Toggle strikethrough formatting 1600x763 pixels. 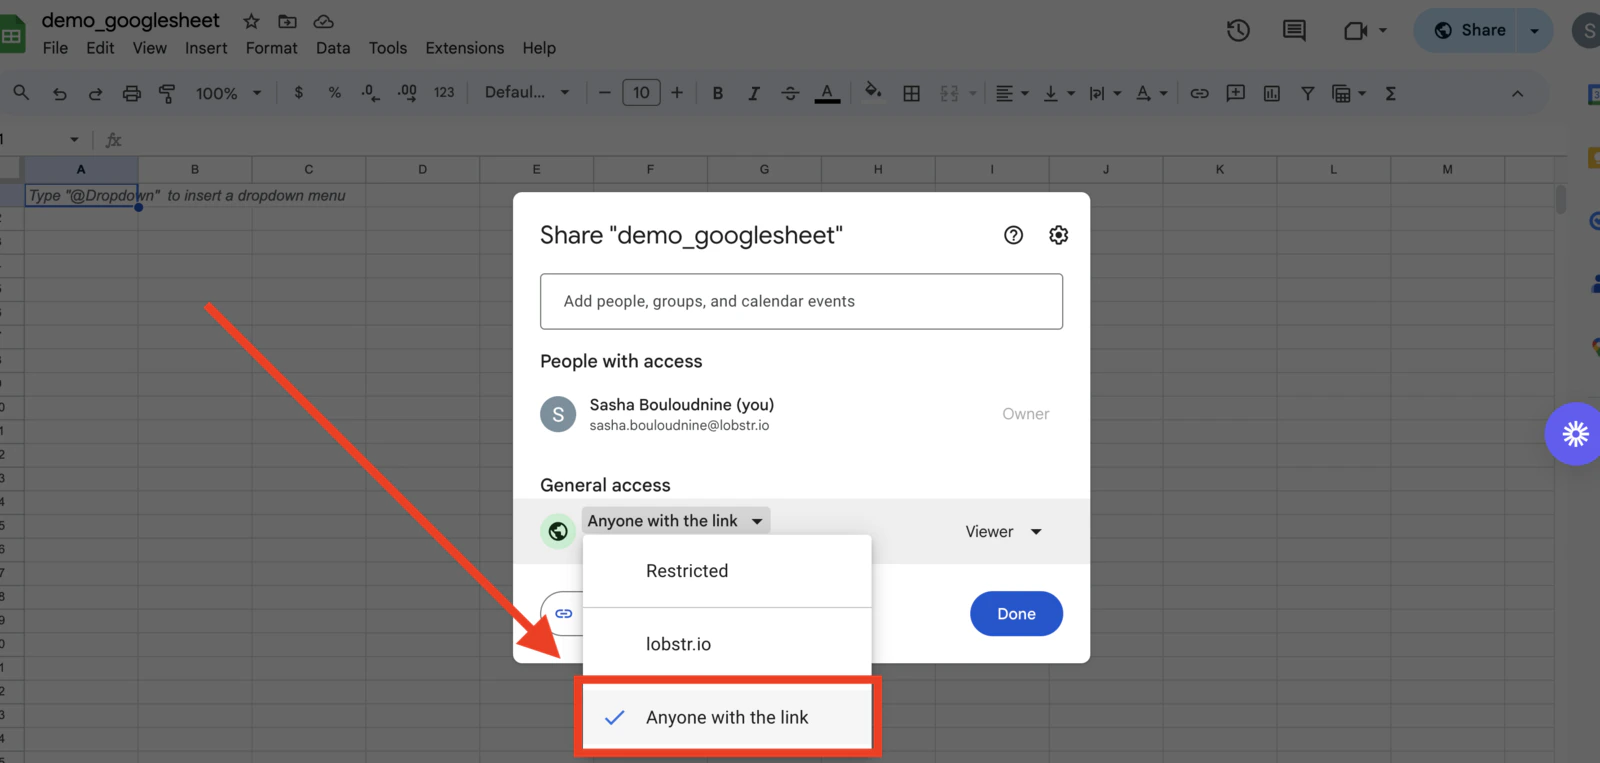point(790,93)
